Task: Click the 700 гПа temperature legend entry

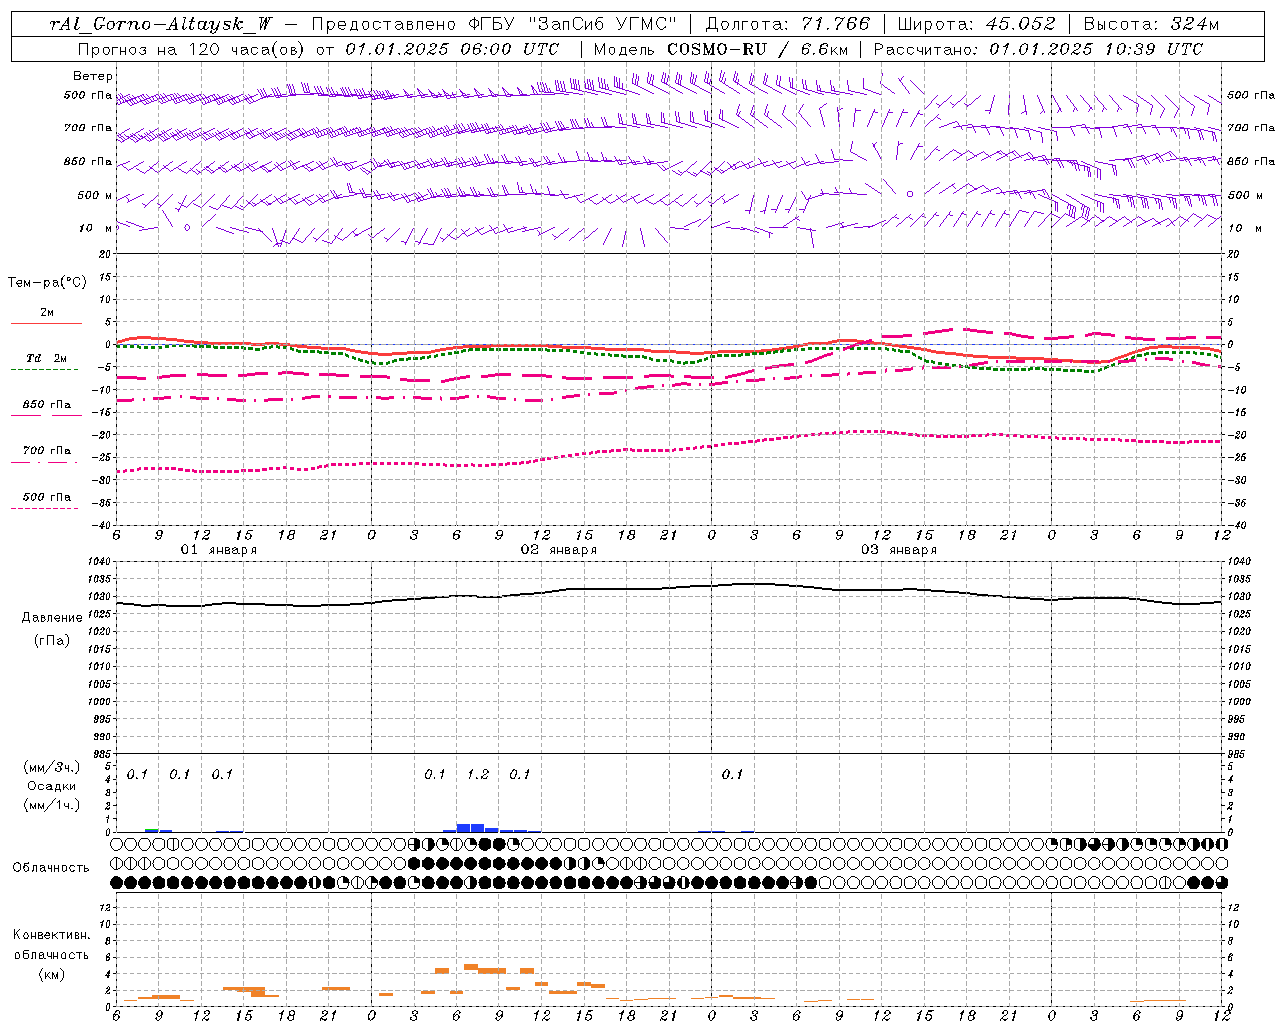Action: coord(47,451)
